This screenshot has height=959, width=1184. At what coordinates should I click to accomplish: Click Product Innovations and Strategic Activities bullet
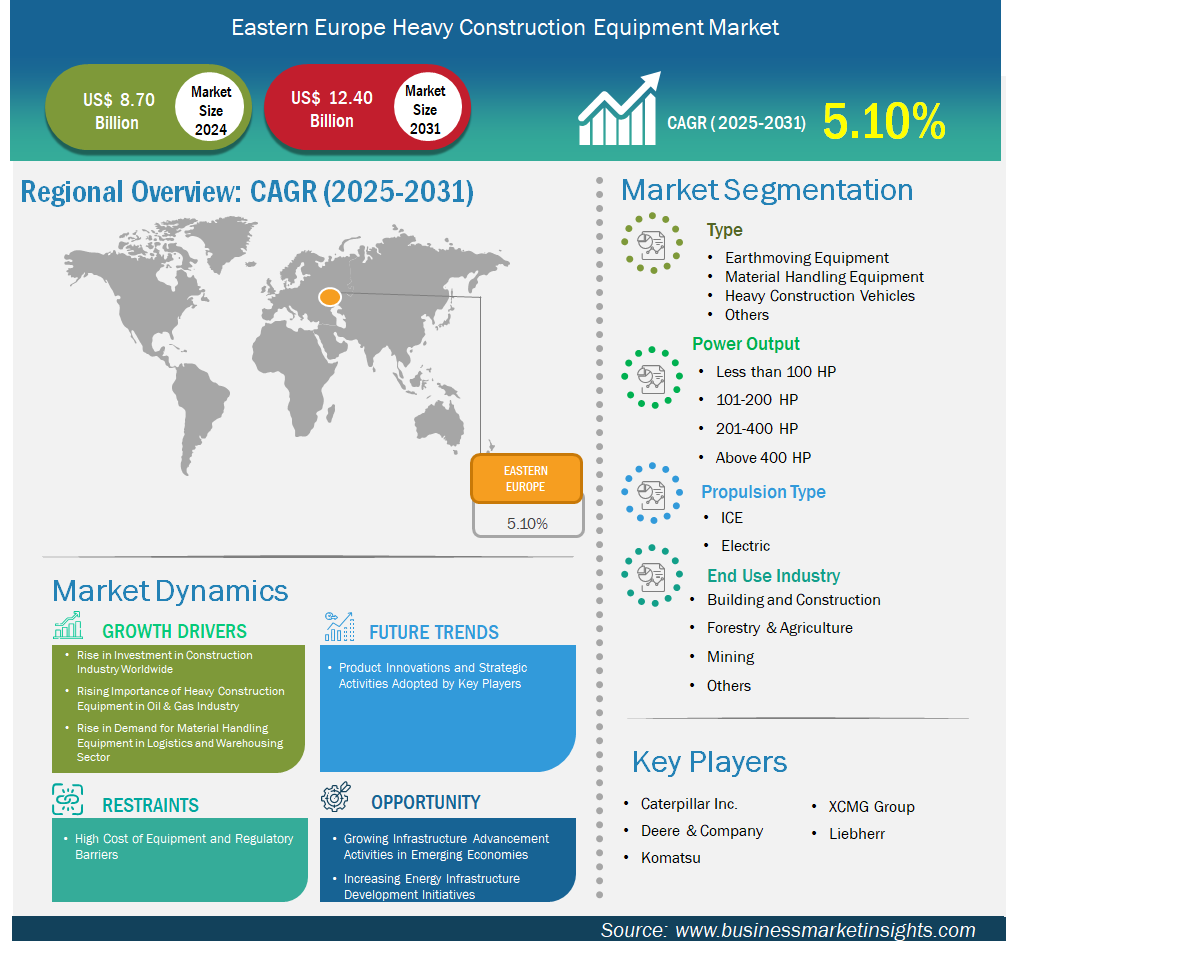pyautogui.click(x=433, y=676)
